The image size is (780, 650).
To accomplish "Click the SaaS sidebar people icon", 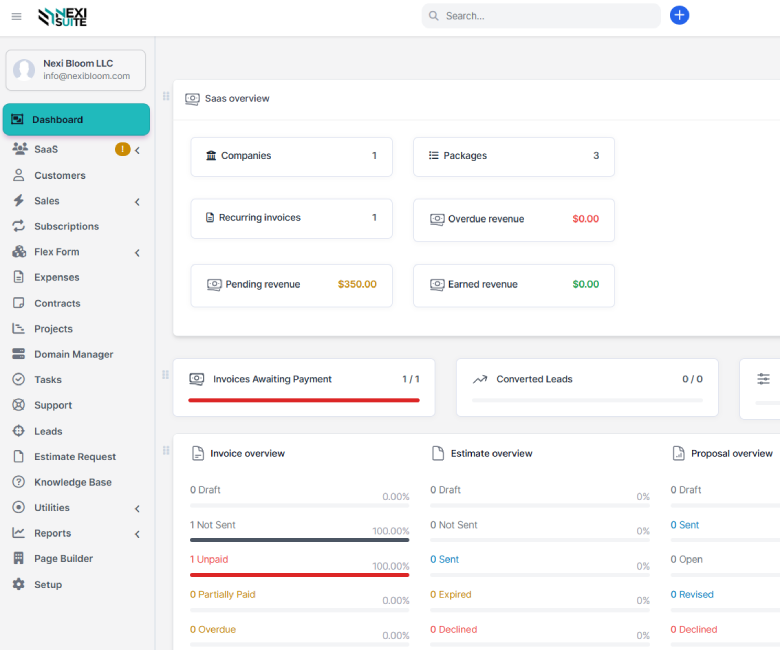I will coord(19,149).
